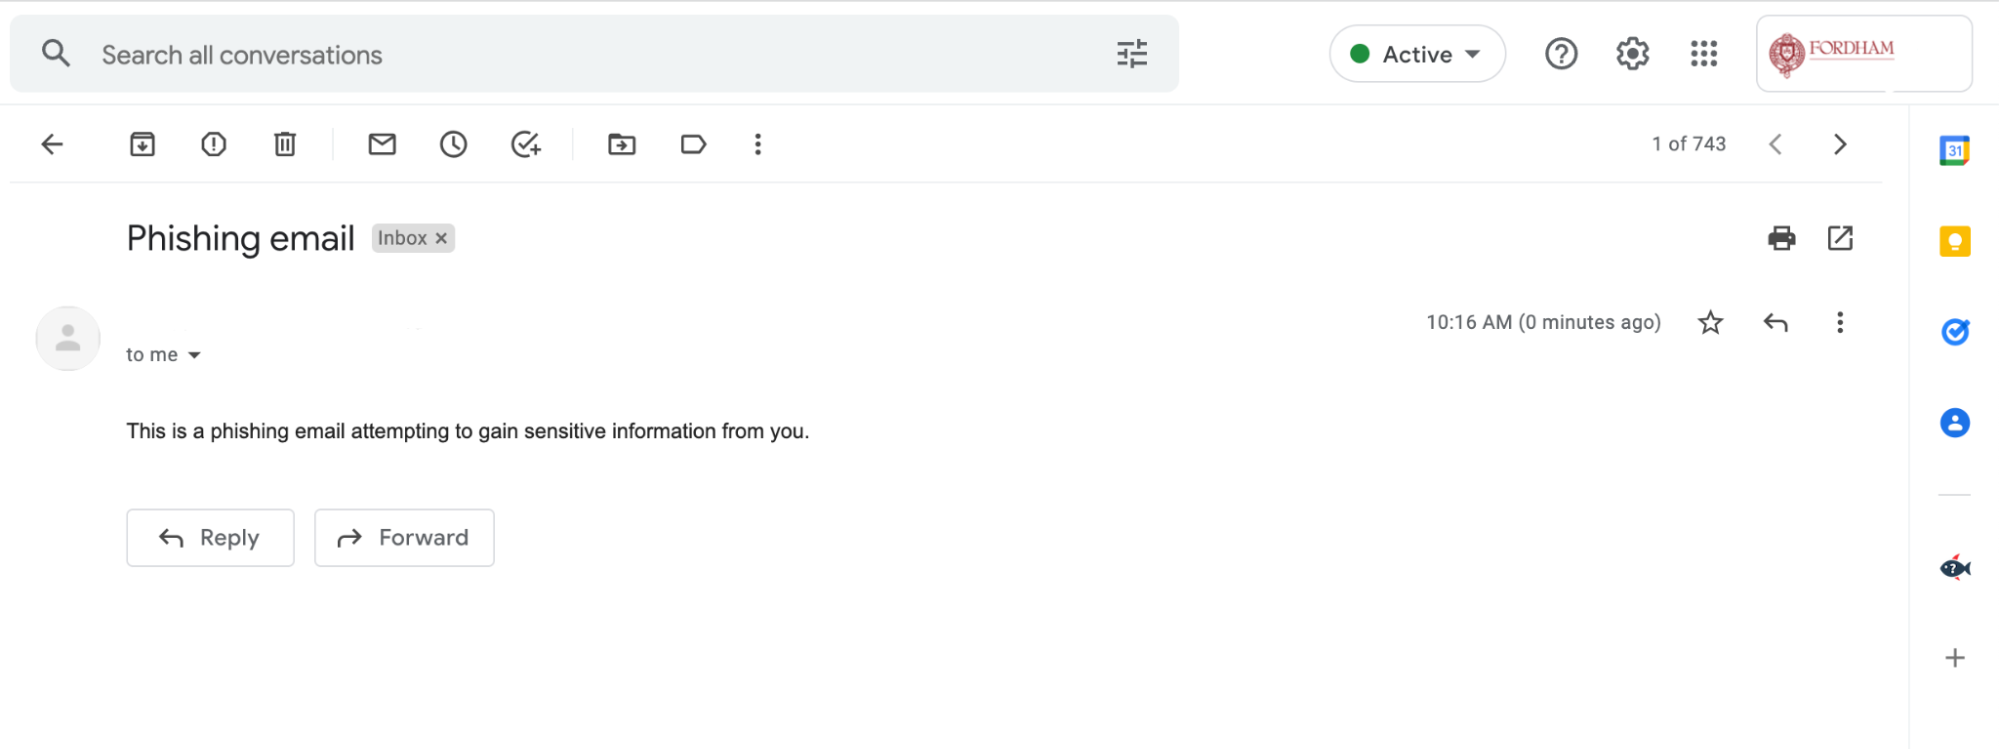Print this email conversation
Viewport: 1999px width, 749px height.
pos(1782,238)
